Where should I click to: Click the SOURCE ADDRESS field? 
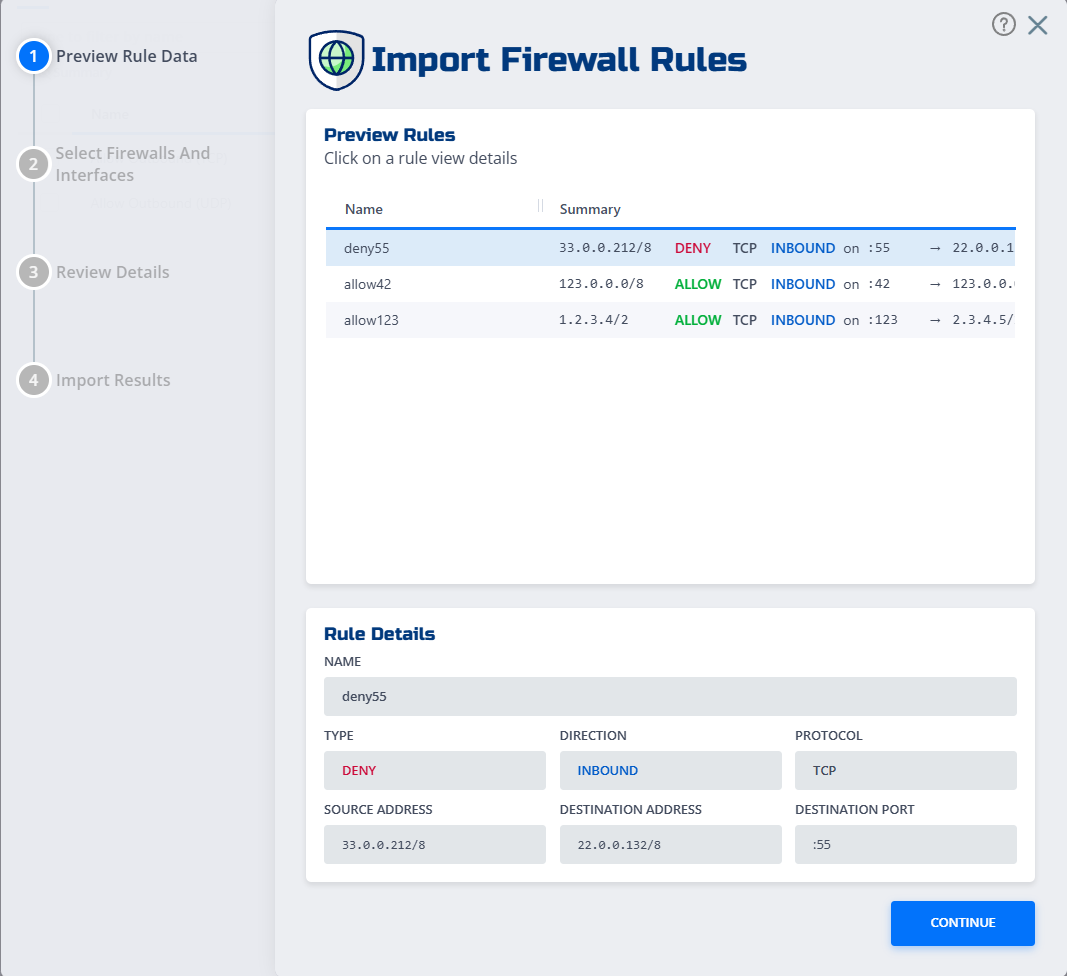434,844
